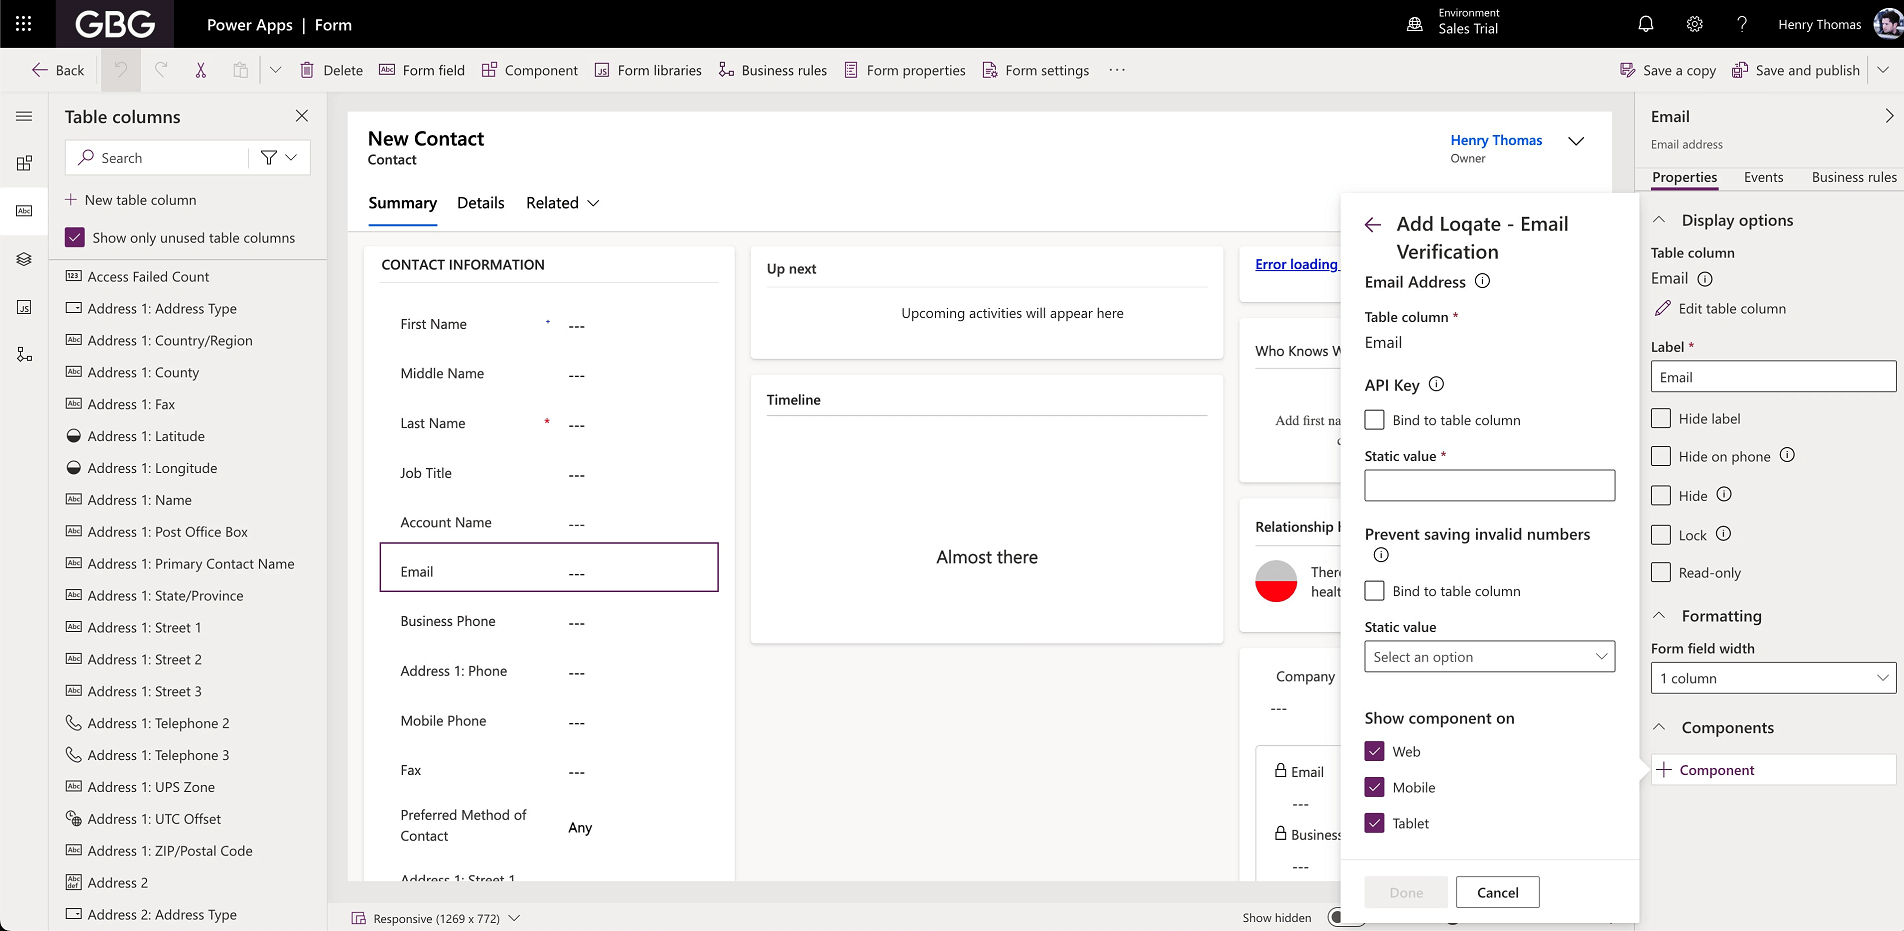Click the Henry Thomas owner link

[x=1496, y=140]
